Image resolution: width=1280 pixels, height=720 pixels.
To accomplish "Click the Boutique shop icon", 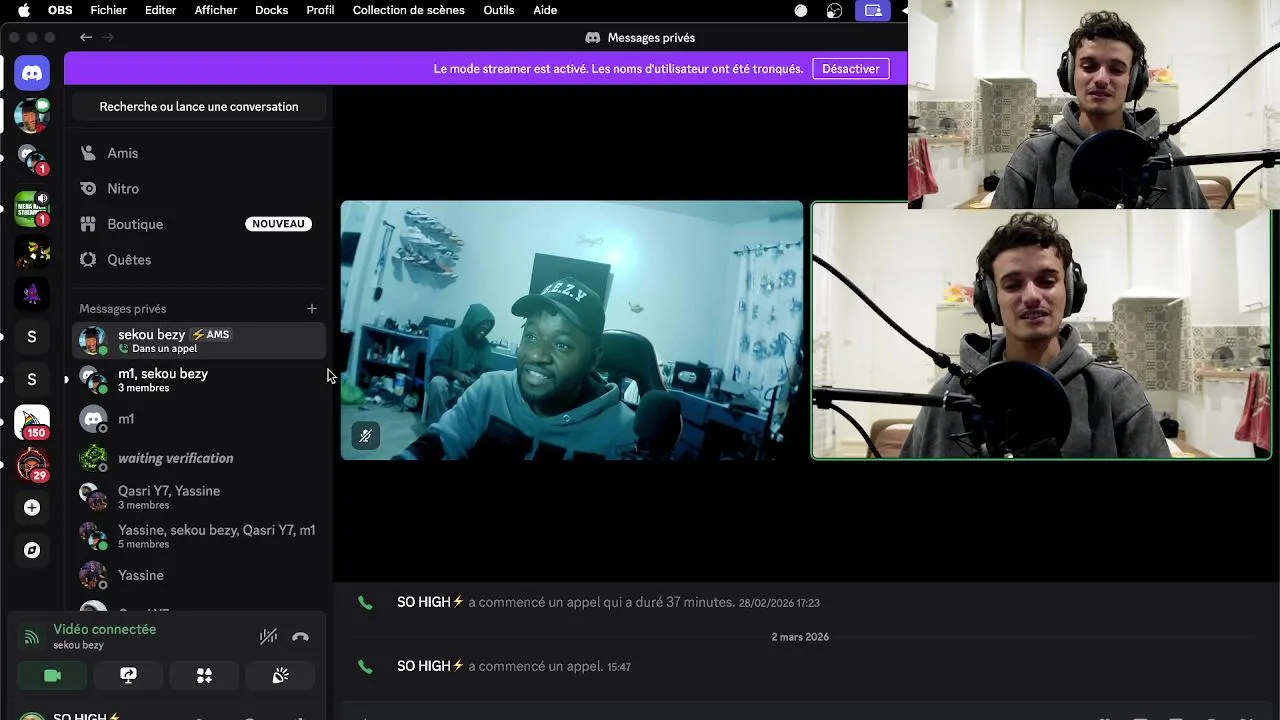I will tap(88, 224).
